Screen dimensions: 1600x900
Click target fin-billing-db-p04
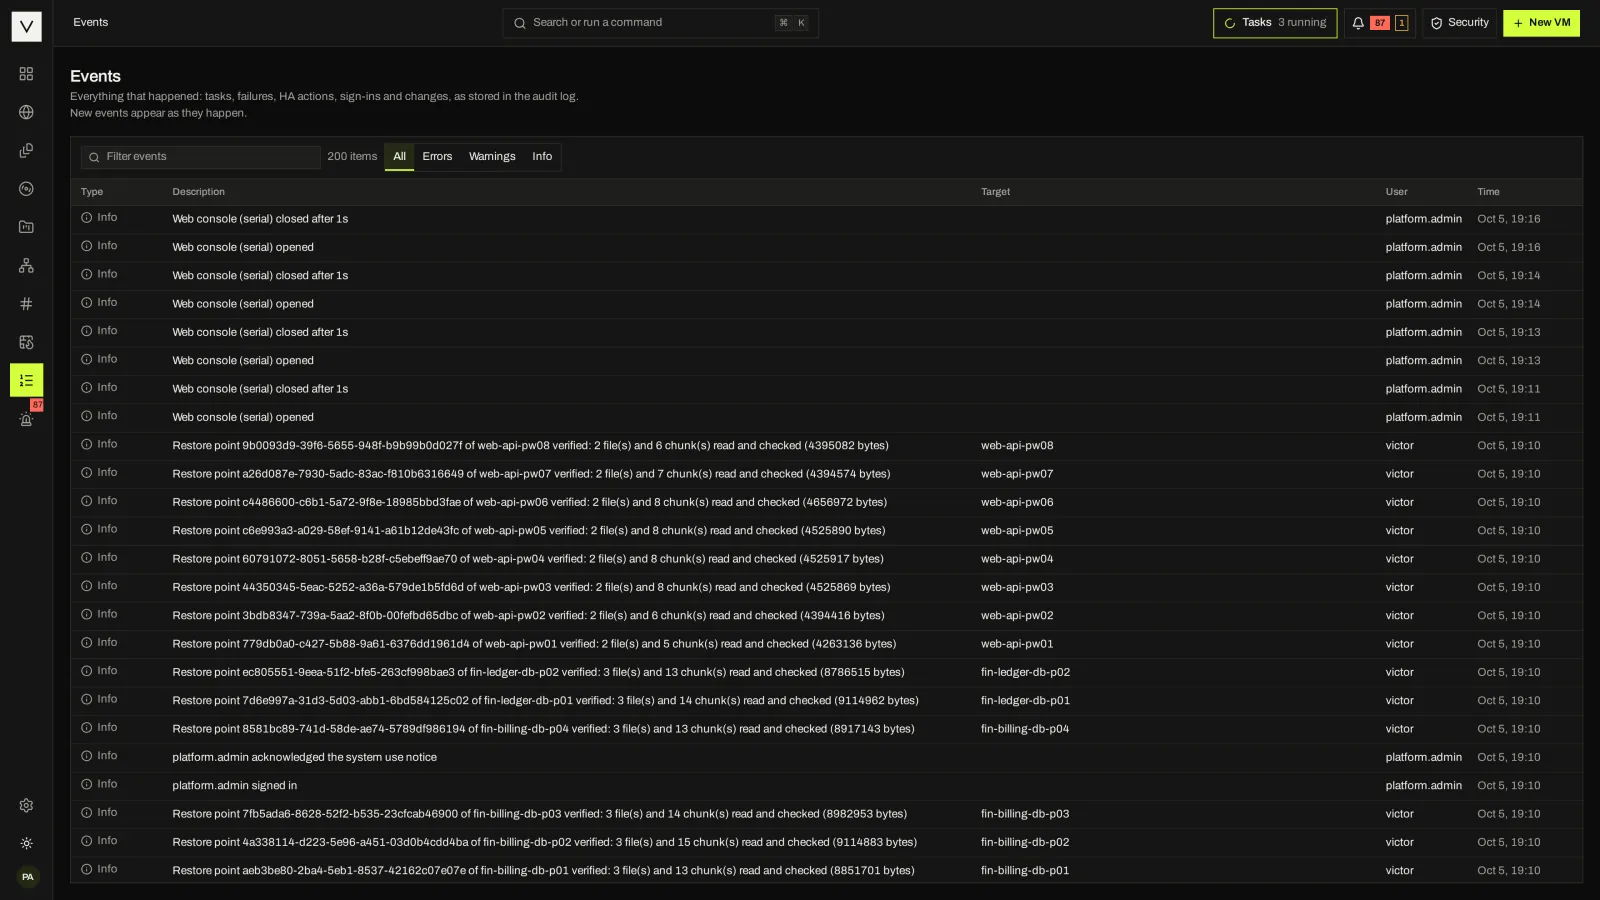1025,729
